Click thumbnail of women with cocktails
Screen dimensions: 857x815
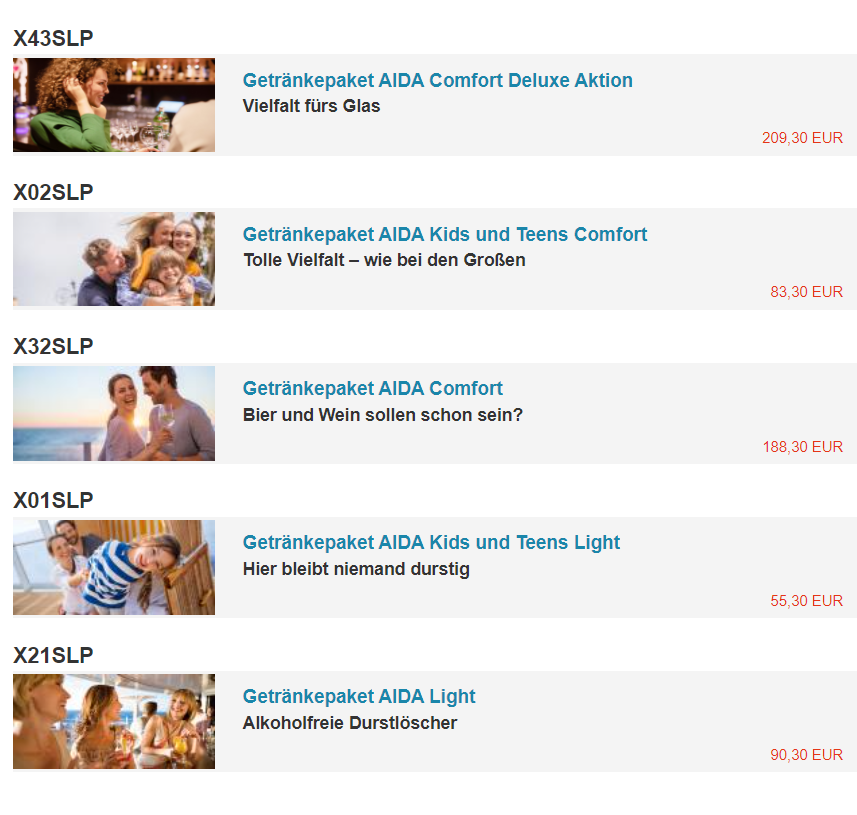tap(114, 722)
